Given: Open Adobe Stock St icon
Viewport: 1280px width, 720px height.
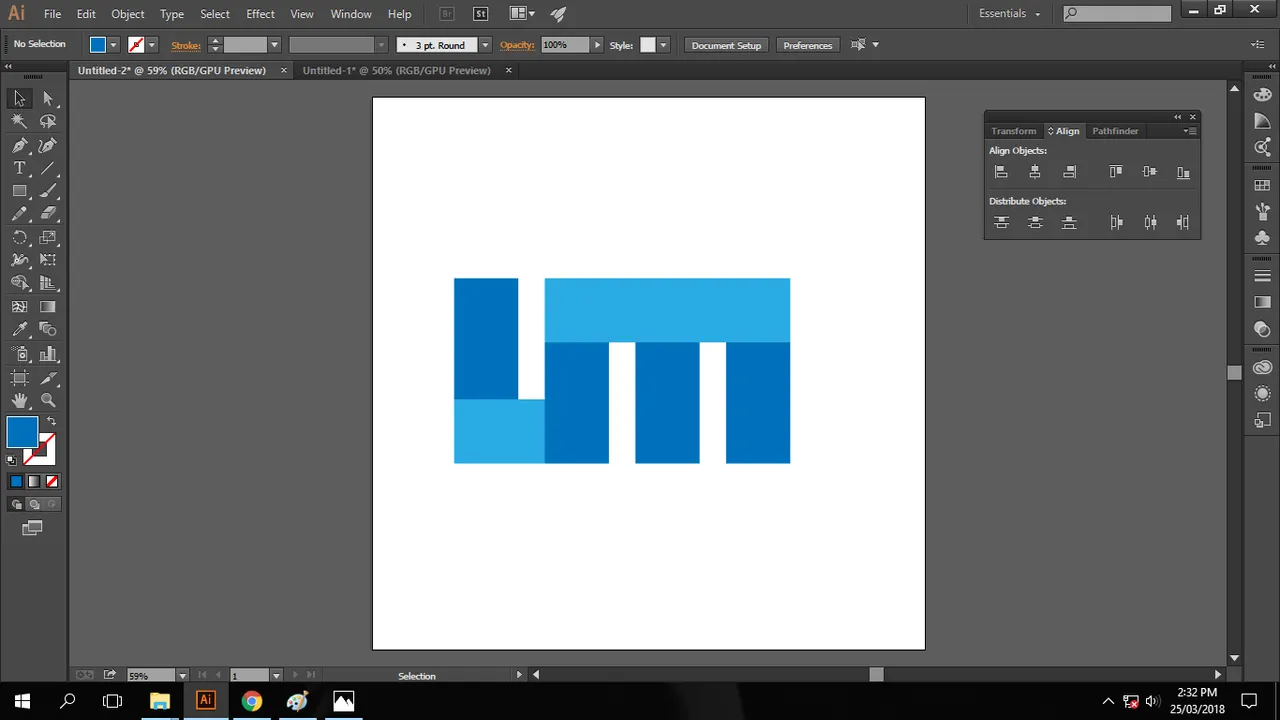Looking at the screenshot, I should coord(481,14).
